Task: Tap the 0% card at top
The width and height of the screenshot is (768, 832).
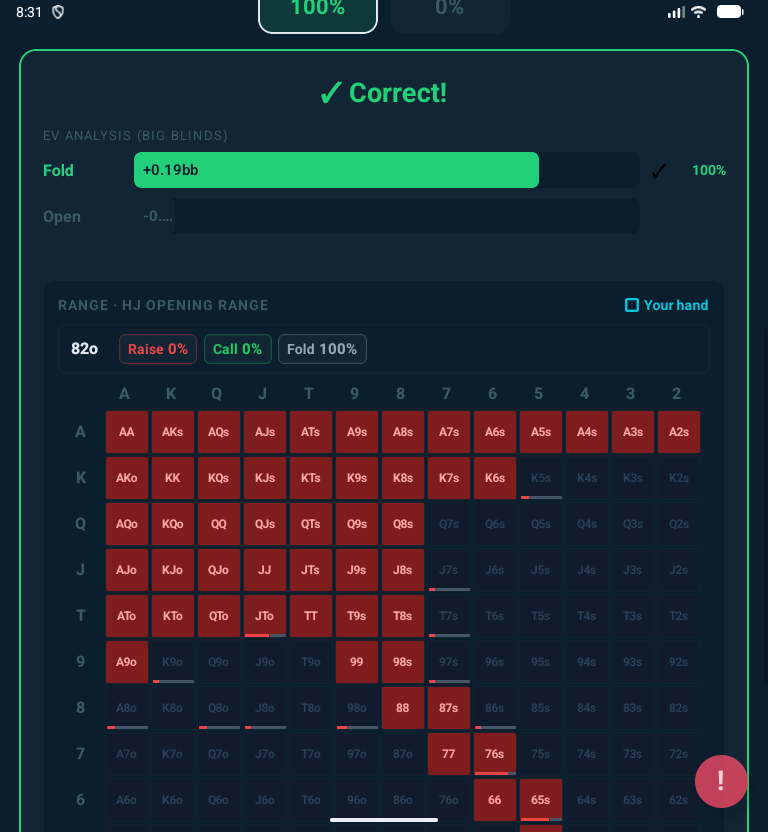Action: pos(450,10)
